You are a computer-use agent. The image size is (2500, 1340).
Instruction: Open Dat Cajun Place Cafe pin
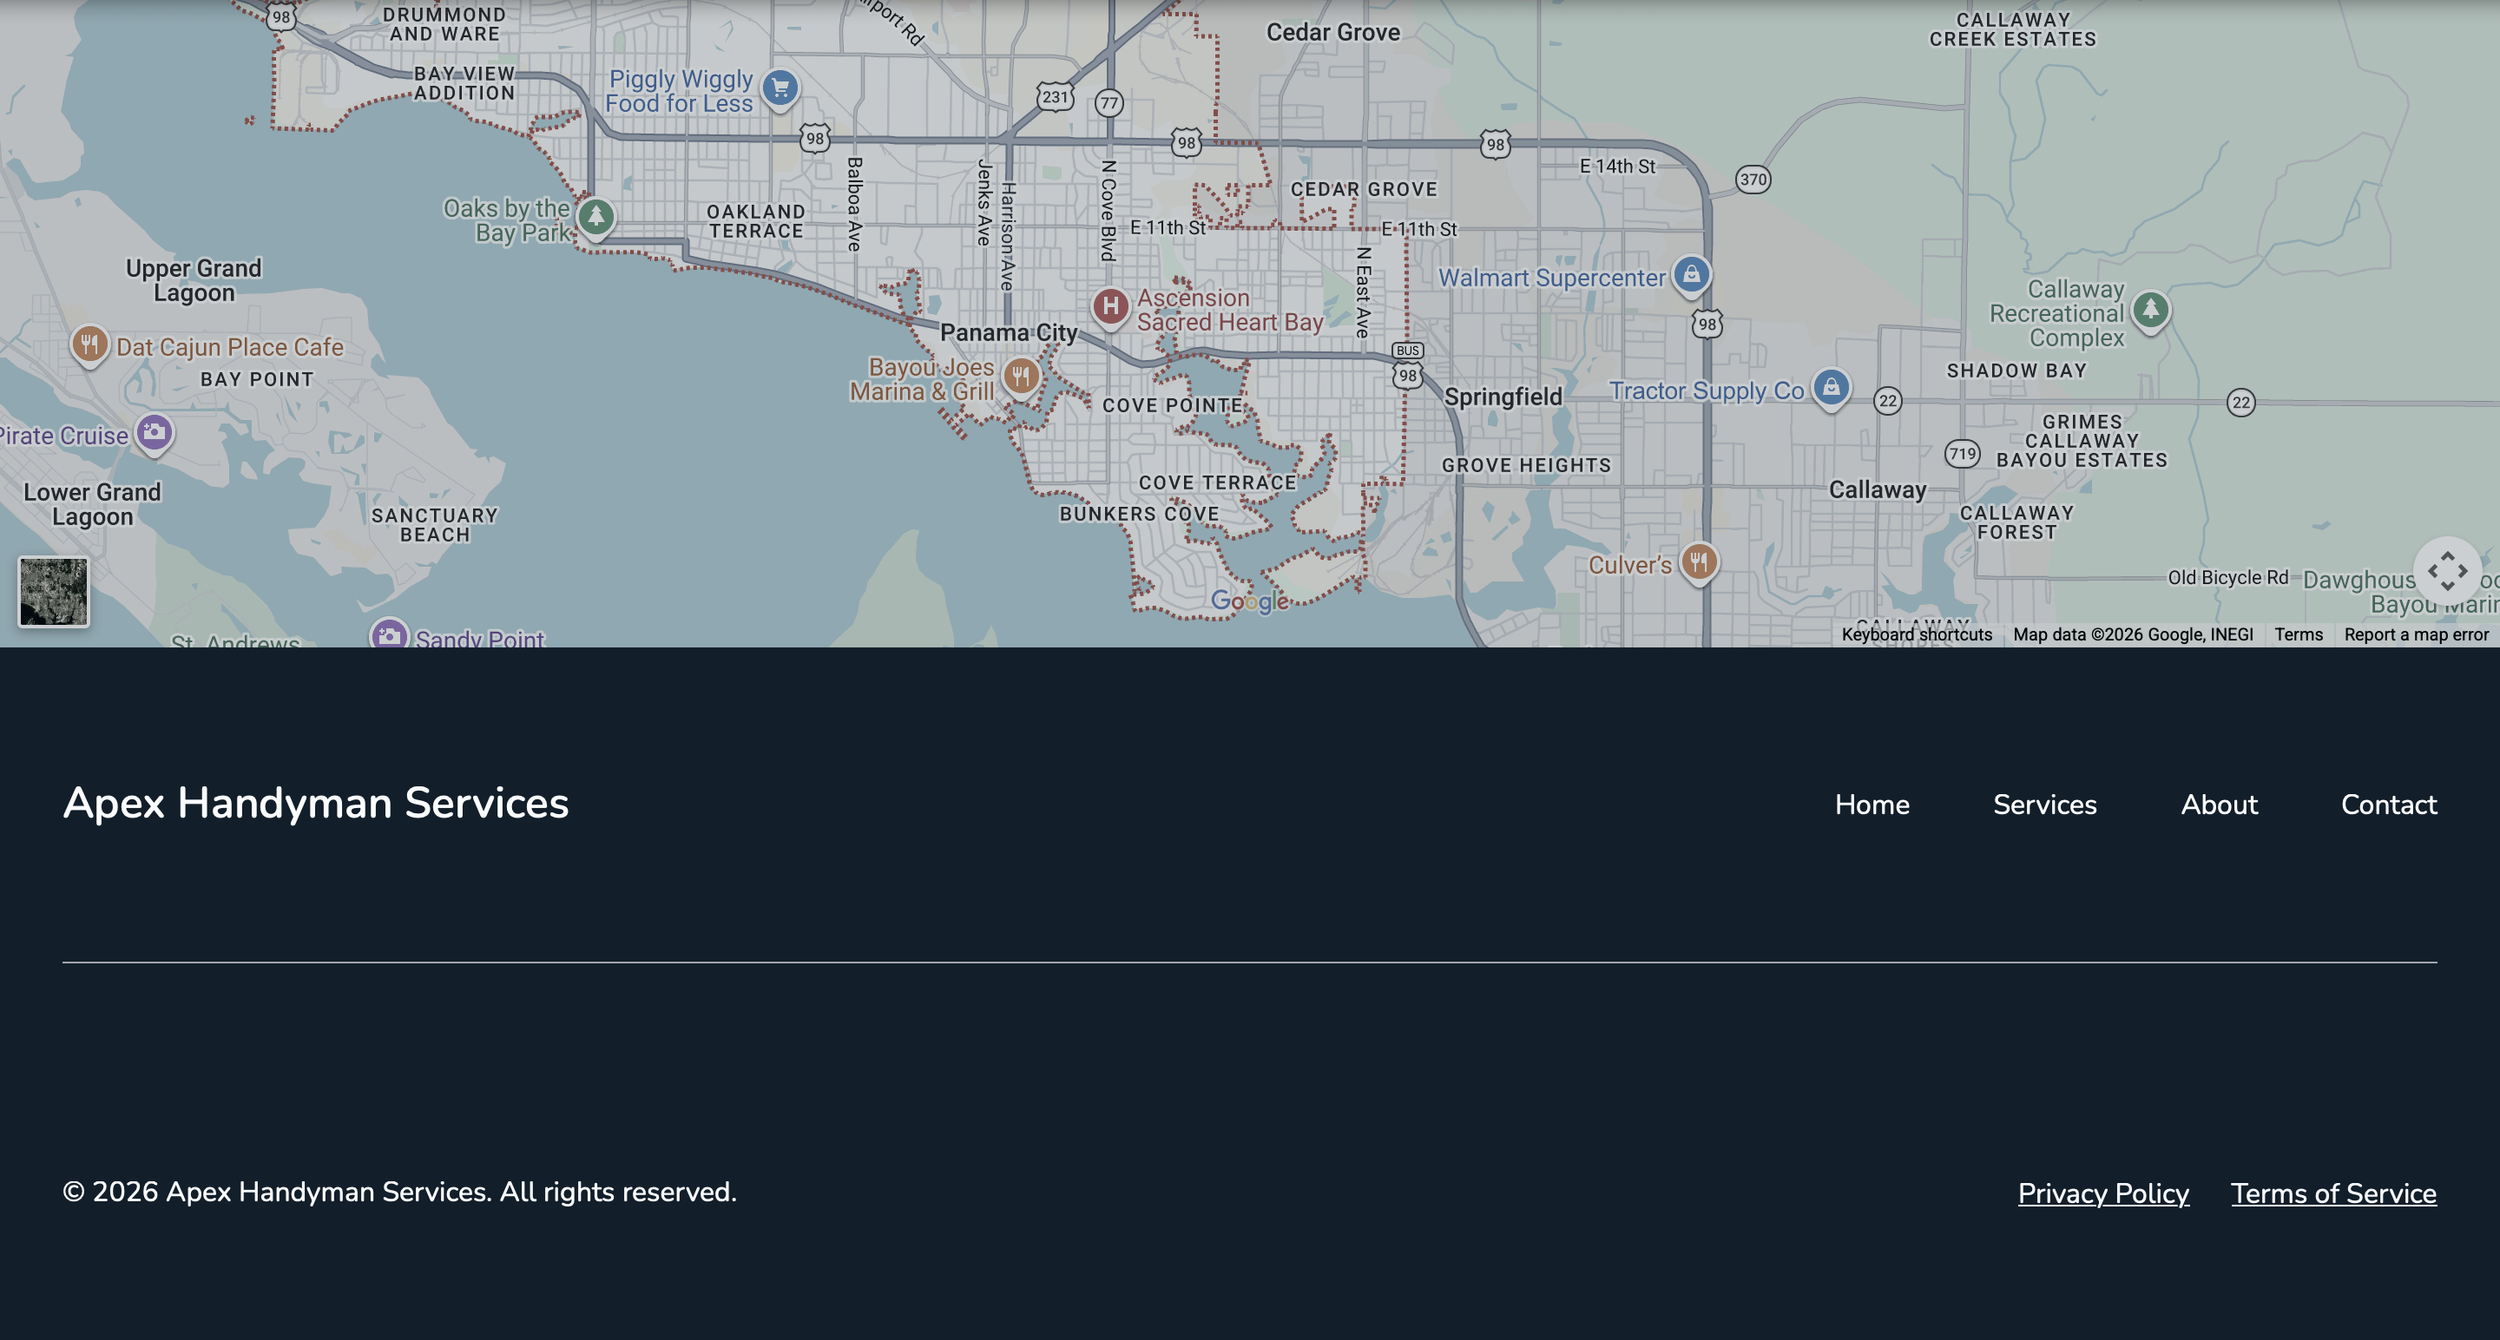click(89, 344)
